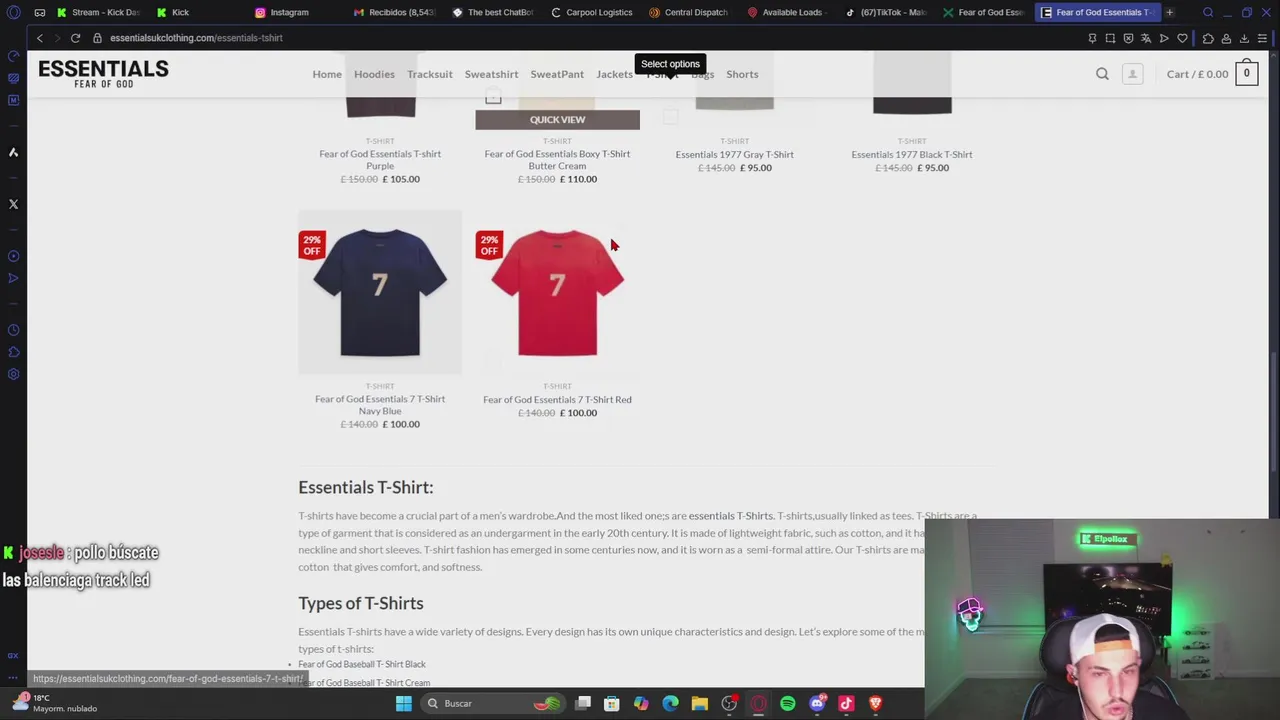Open the downloads icon in toolbar

click(x=1244, y=38)
